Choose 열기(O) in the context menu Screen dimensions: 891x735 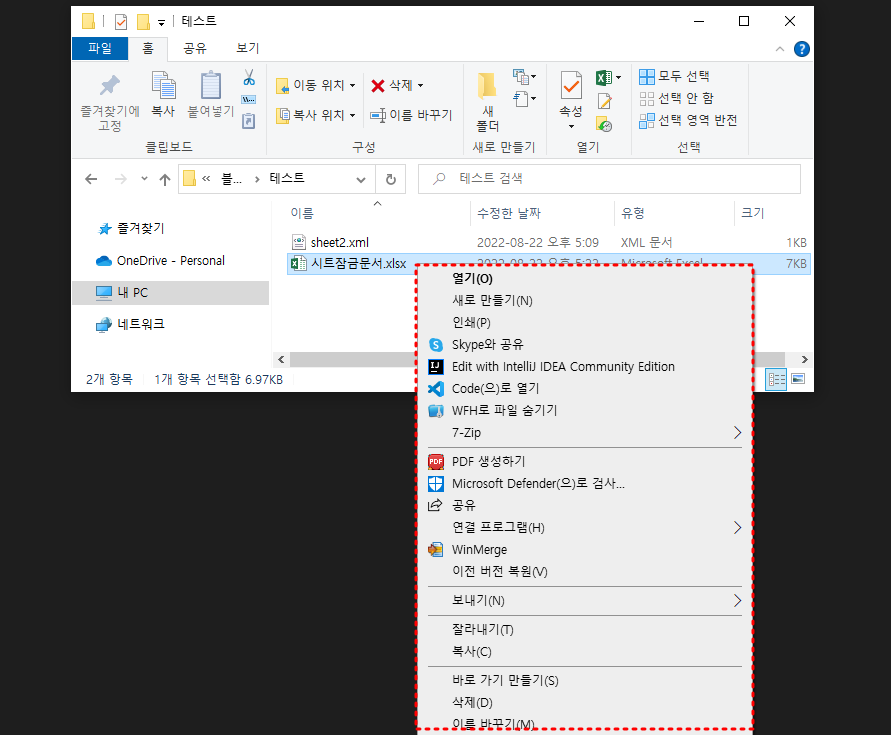pos(585,279)
